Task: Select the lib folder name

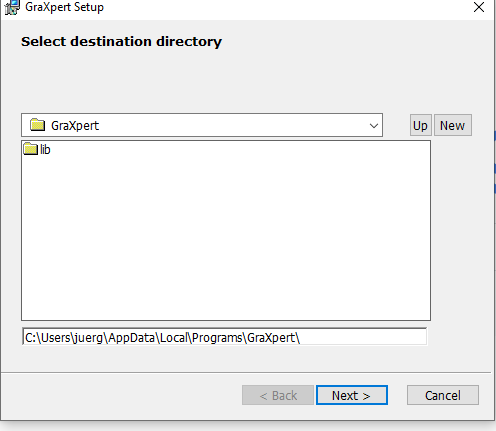Action: tap(45, 150)
